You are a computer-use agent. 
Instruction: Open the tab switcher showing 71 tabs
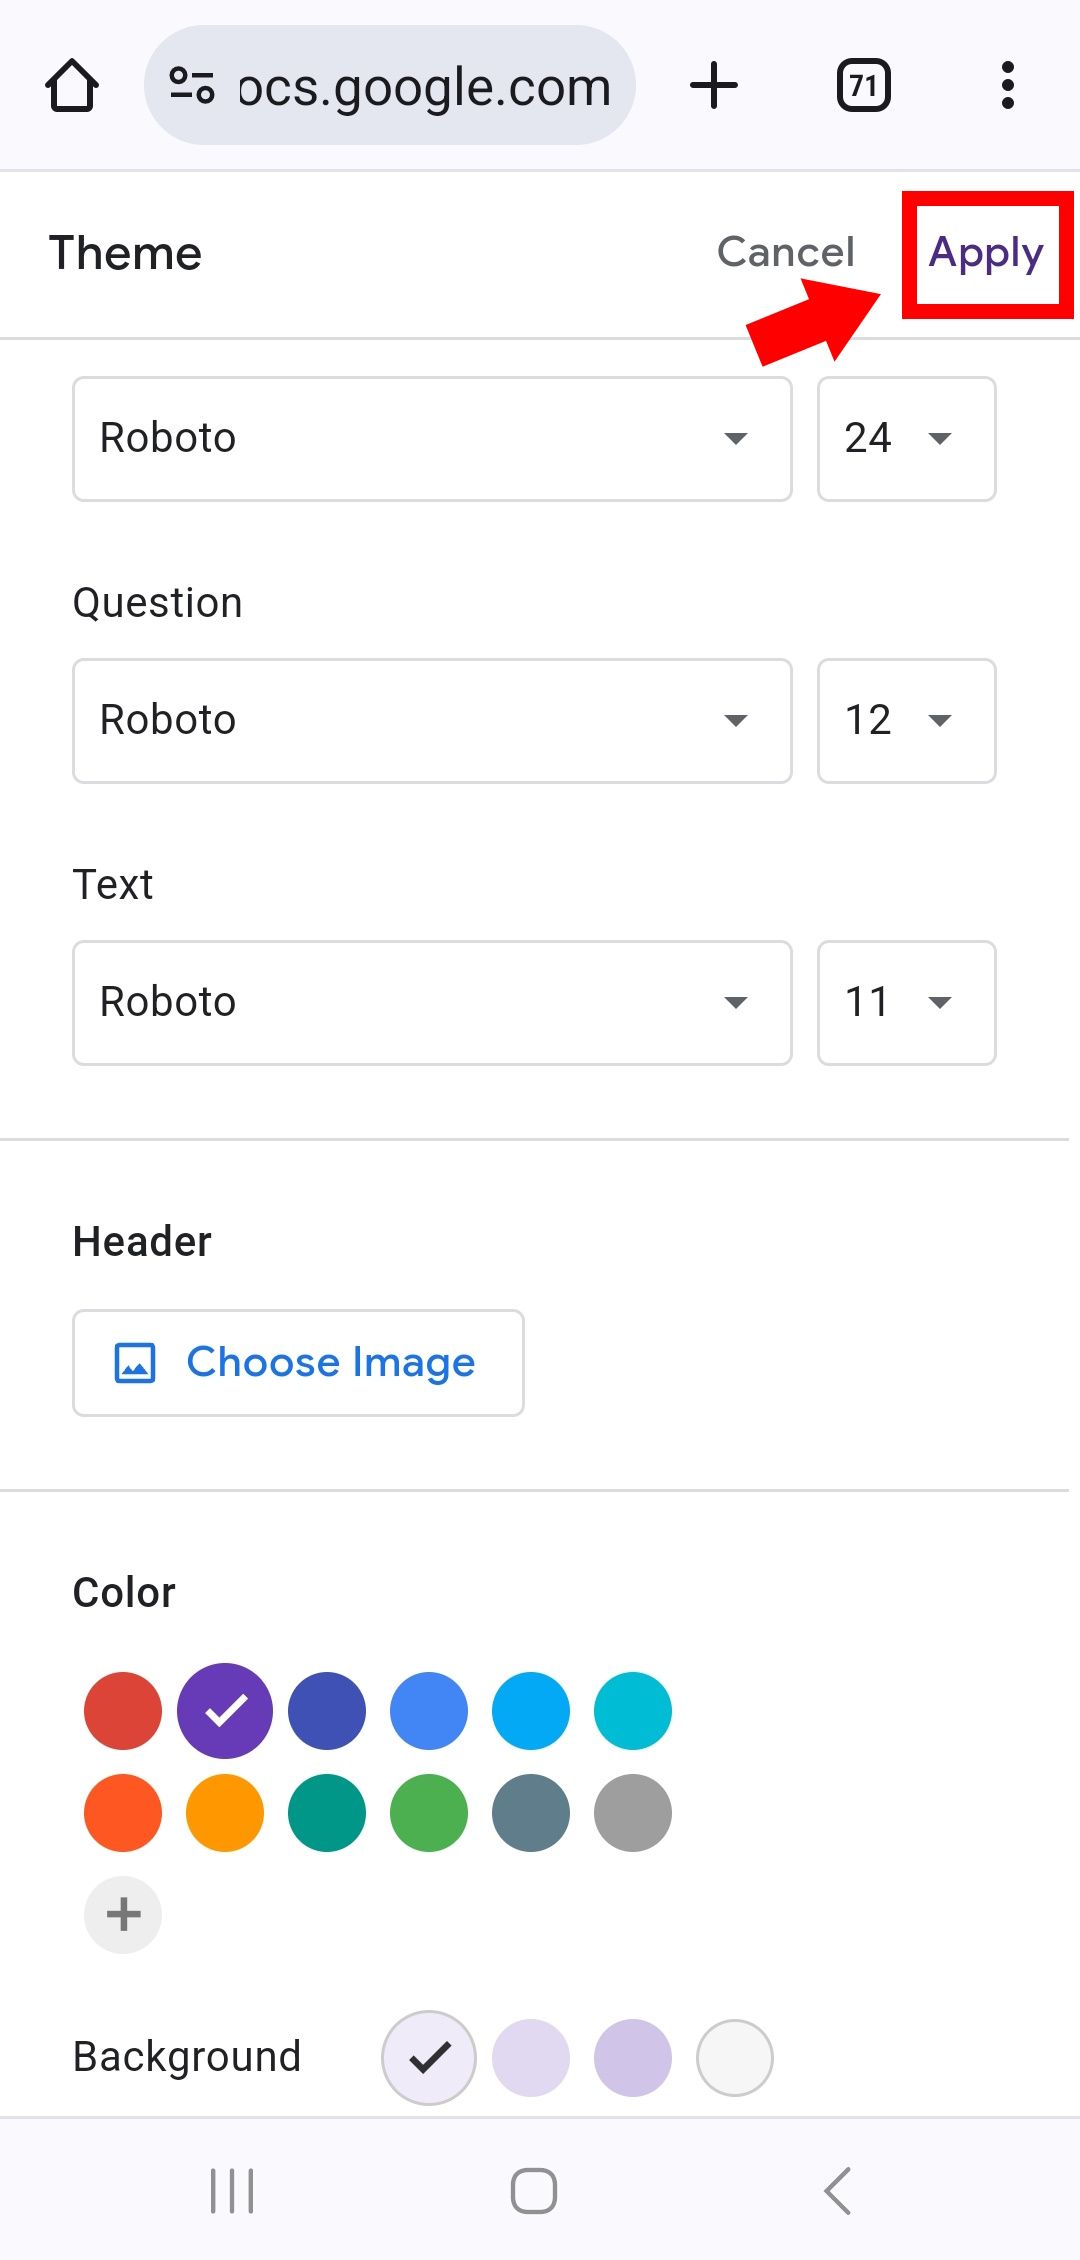point(862,85)
